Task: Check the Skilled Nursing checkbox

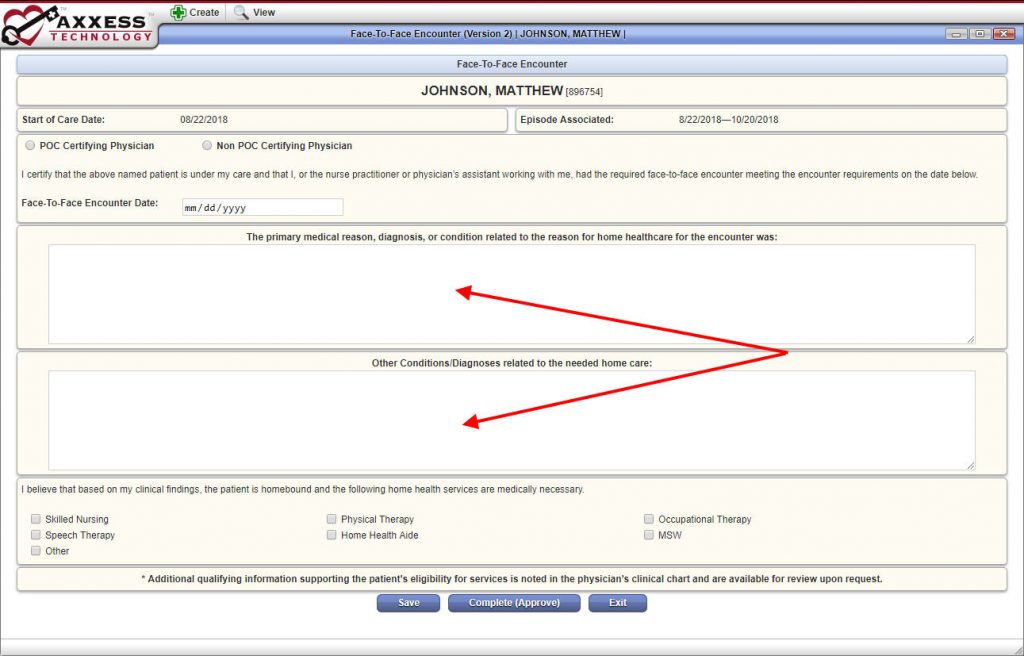Action: click(36, 519)
